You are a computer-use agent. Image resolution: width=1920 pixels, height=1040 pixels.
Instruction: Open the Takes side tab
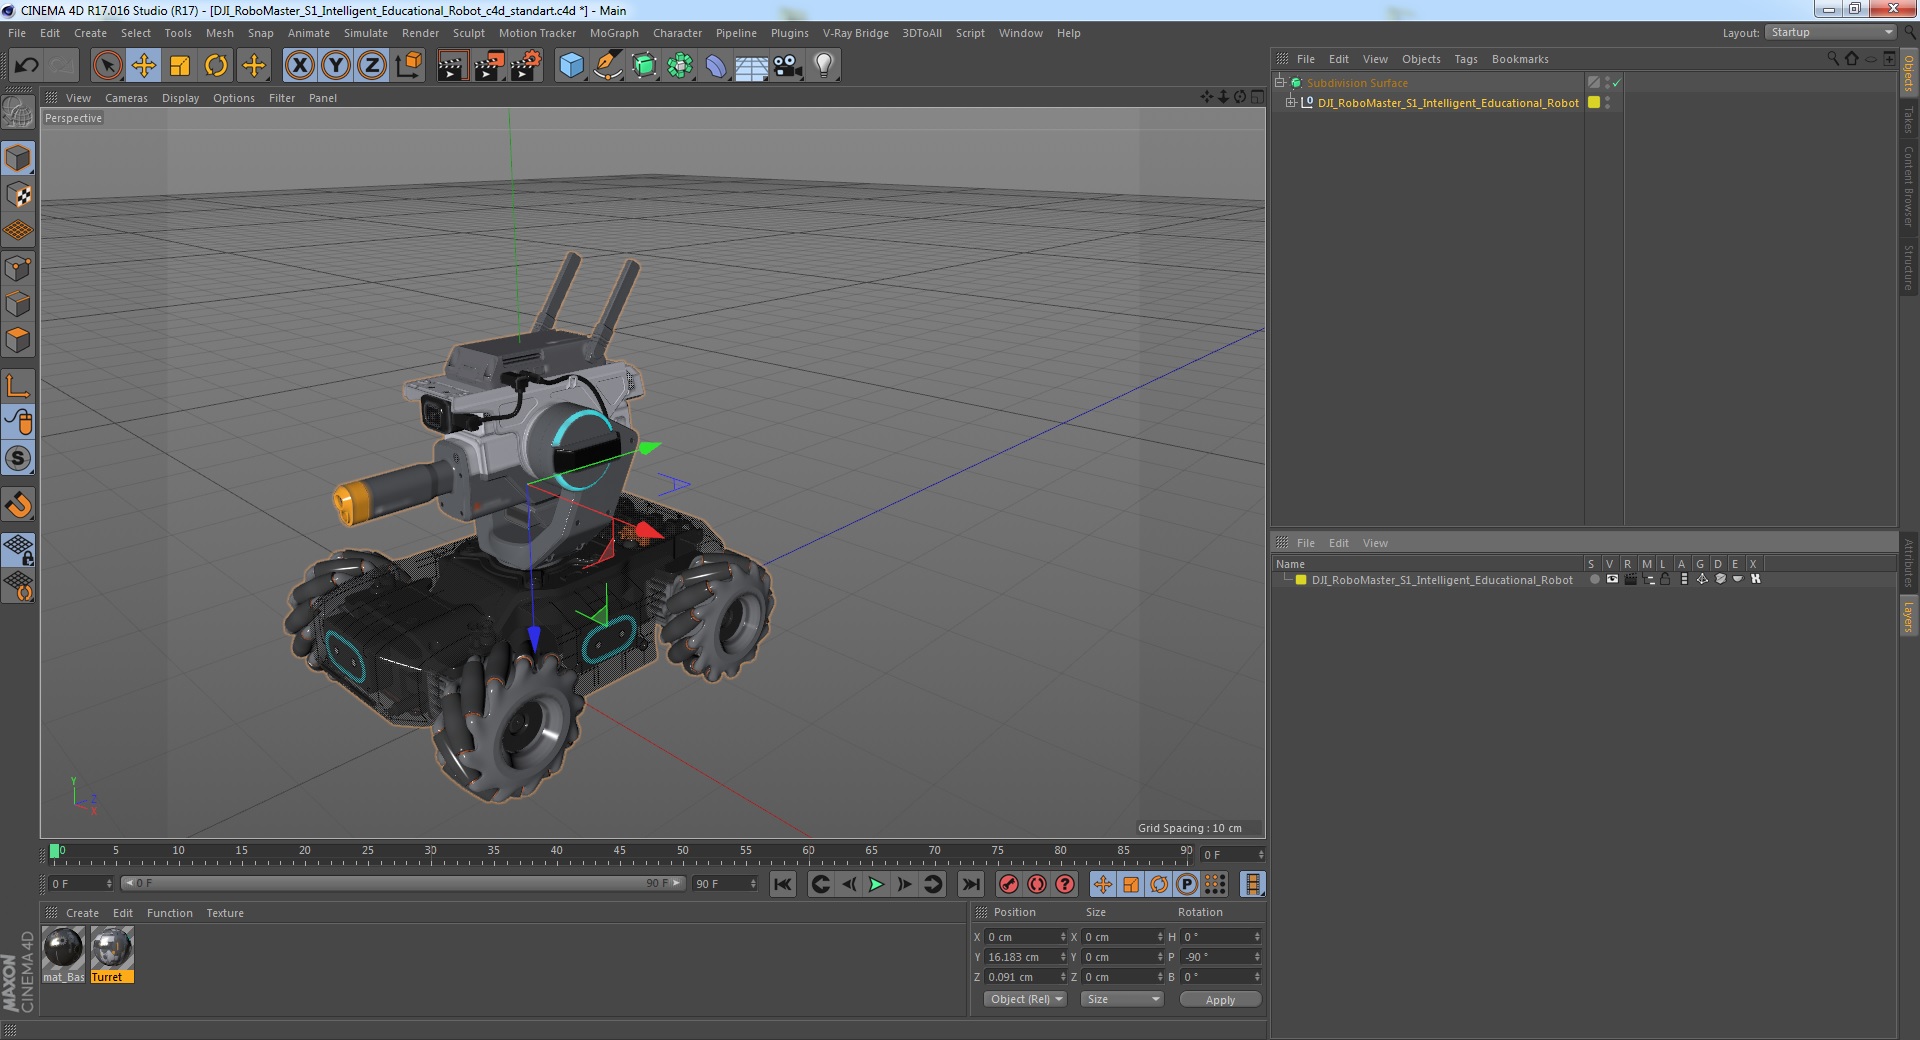pyautogui.click(x=1908, y=120)
